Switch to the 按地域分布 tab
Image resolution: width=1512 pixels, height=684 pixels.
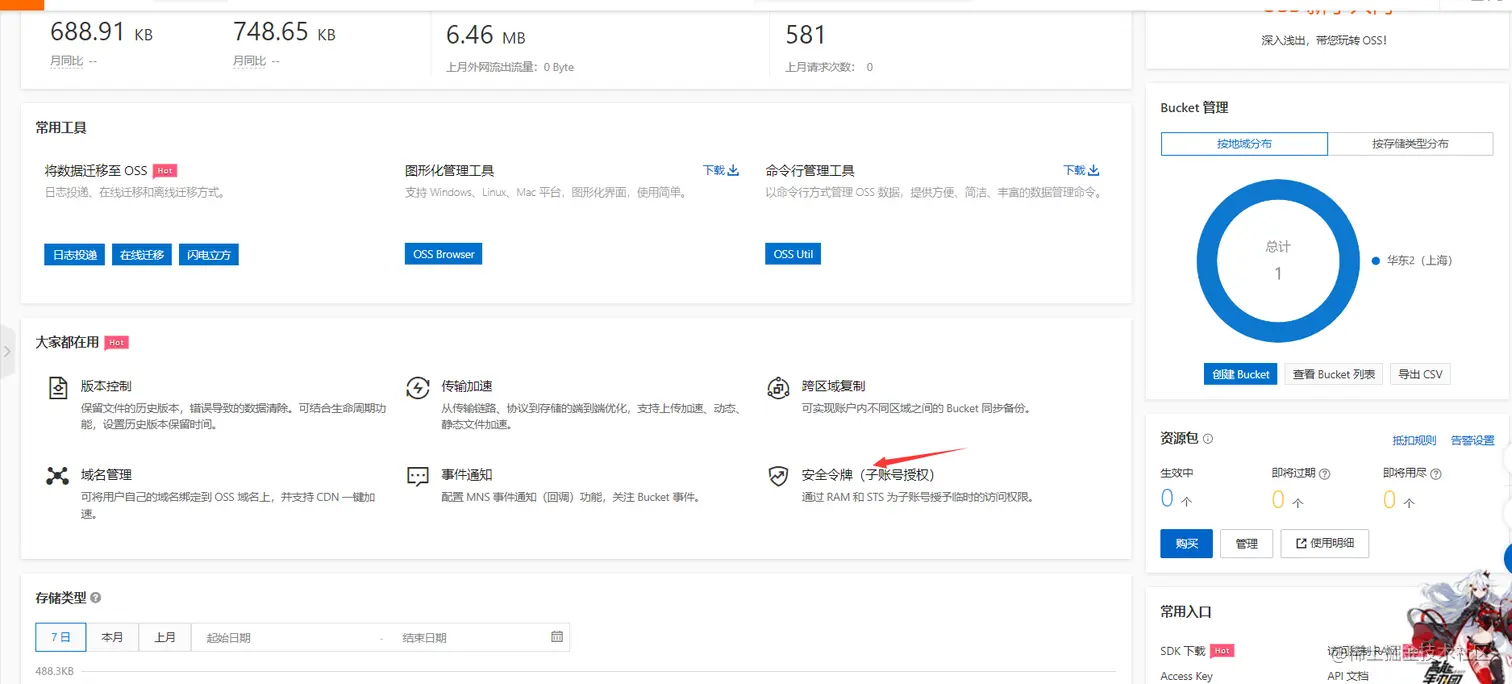pyautogui.click(x=1243, y=143)
